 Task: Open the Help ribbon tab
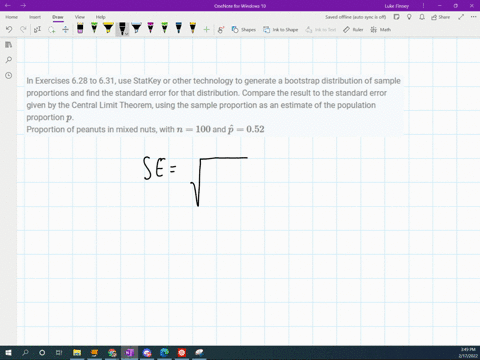coord(101,17)
